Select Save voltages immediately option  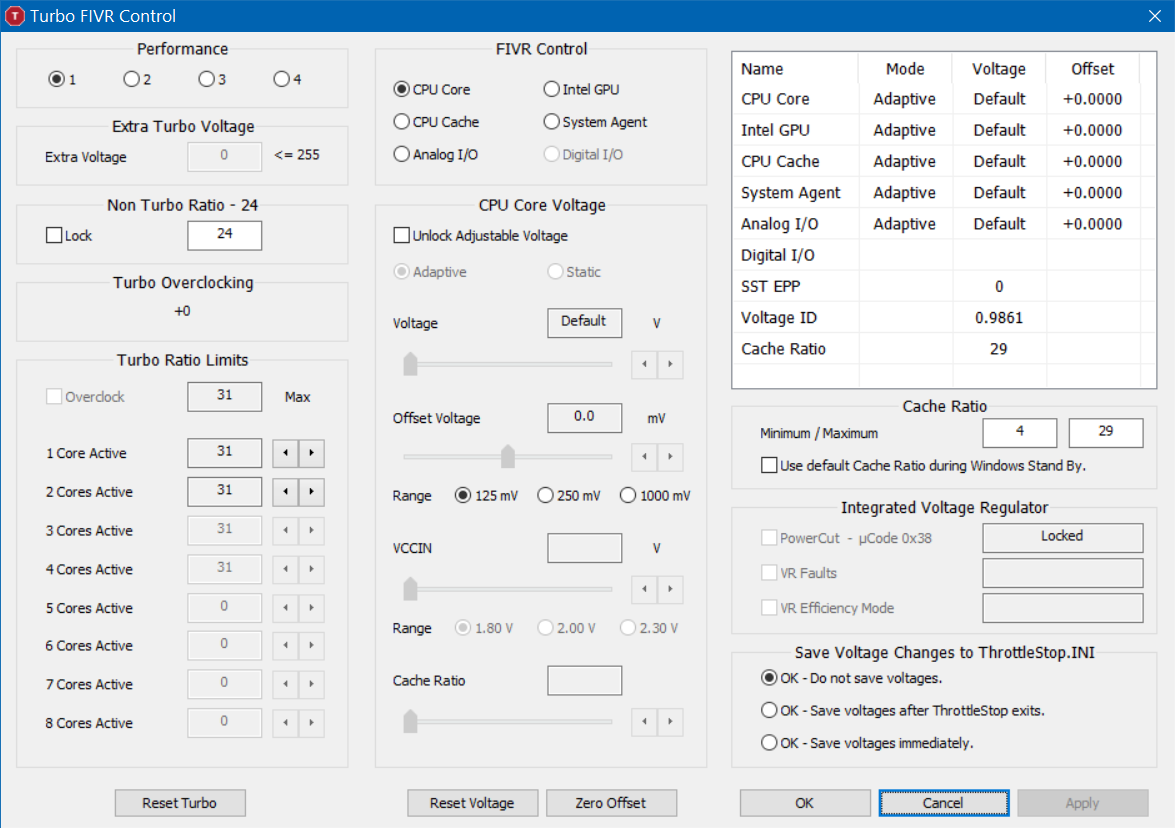[x=769, y=743]
